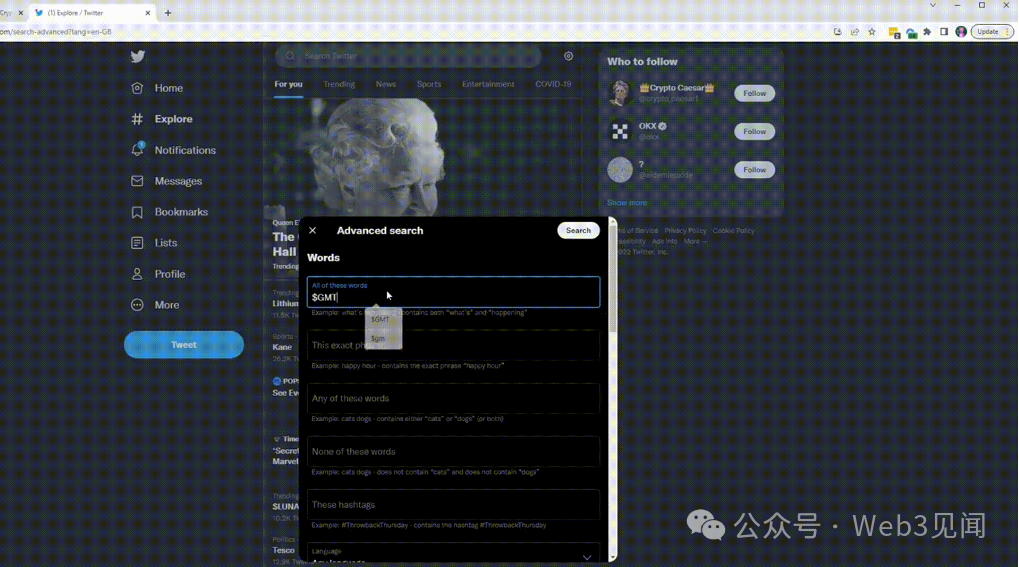Switch to the Trending tab
The height and width of the screenshot is (567, 1019).
339,84
